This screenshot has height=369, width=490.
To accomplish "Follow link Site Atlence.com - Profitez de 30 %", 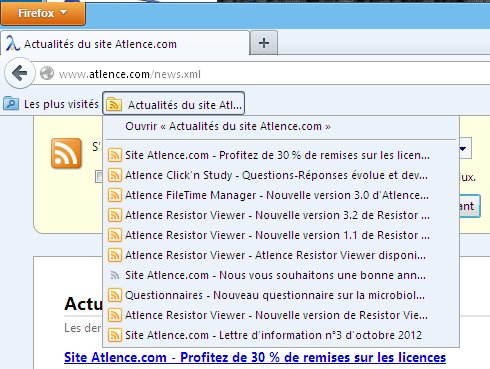I will pos(255,357).
